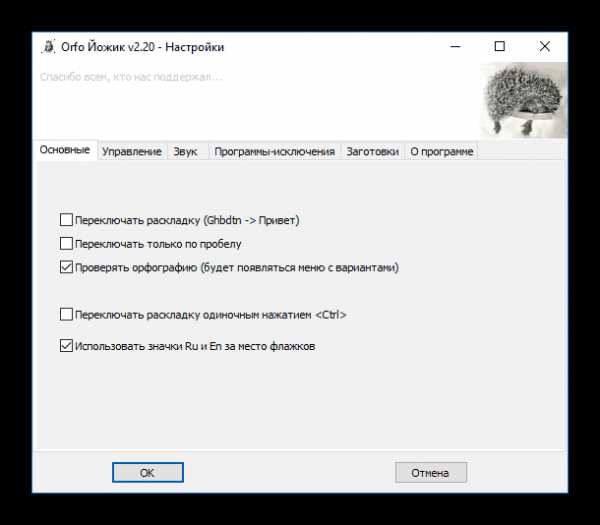Switch to Программы-исключения tab
The image size is (600, 525).
tap(274, 152)
